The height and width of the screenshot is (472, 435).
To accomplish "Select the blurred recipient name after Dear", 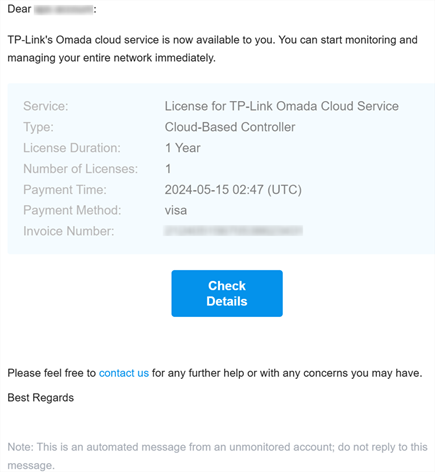I will tap(64, 9).
